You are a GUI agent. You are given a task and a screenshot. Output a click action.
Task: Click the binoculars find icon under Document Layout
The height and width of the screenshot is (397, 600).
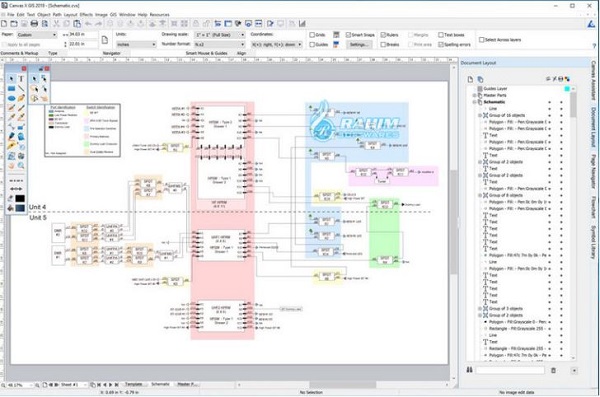[x=470, y=370]
